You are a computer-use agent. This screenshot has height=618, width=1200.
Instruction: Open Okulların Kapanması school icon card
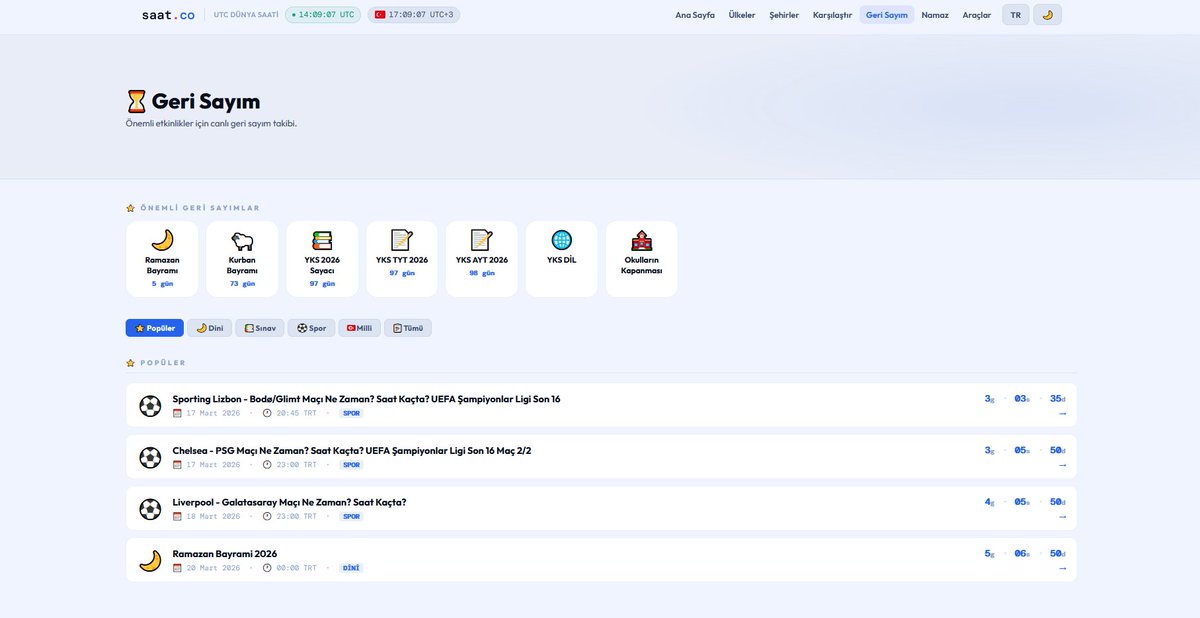click(x=642, y=240)
